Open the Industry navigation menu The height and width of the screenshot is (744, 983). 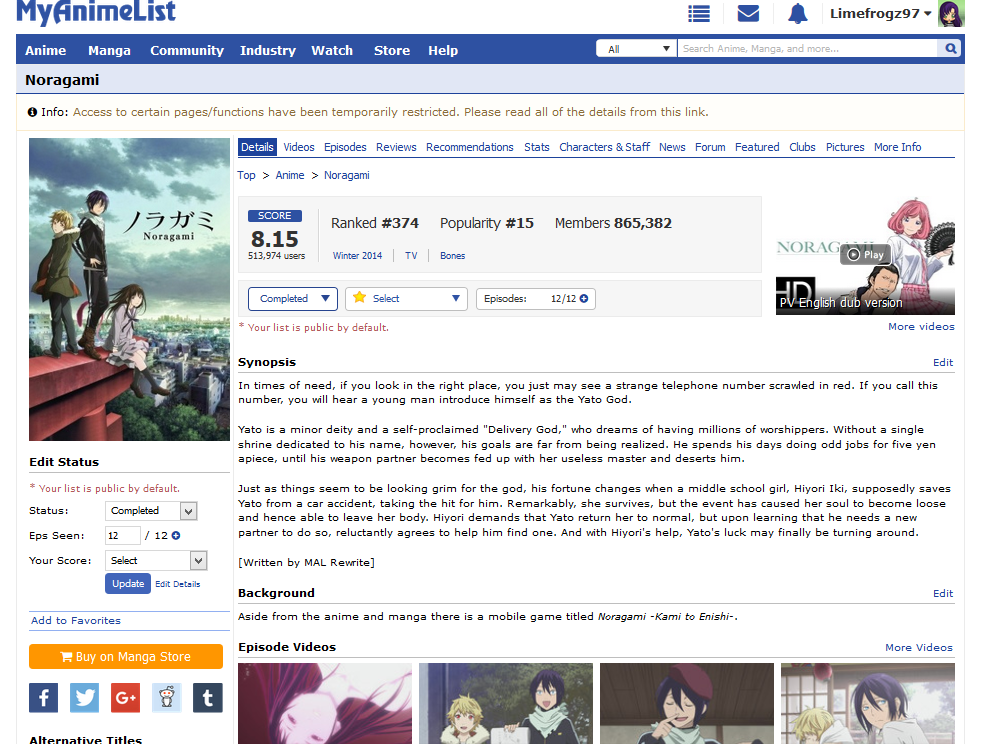coord(268,50)
